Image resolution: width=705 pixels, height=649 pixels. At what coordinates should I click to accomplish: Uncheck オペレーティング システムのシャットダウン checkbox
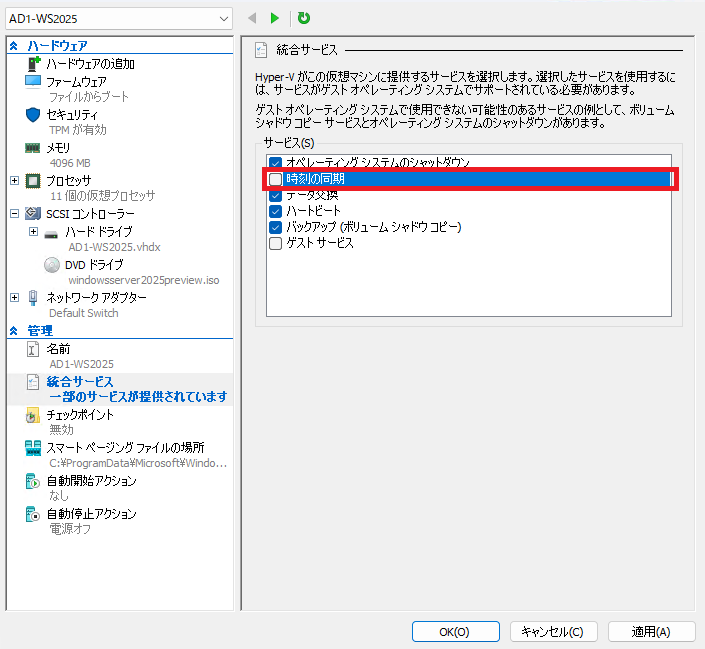pyautogui.click(x=275, y=162)
